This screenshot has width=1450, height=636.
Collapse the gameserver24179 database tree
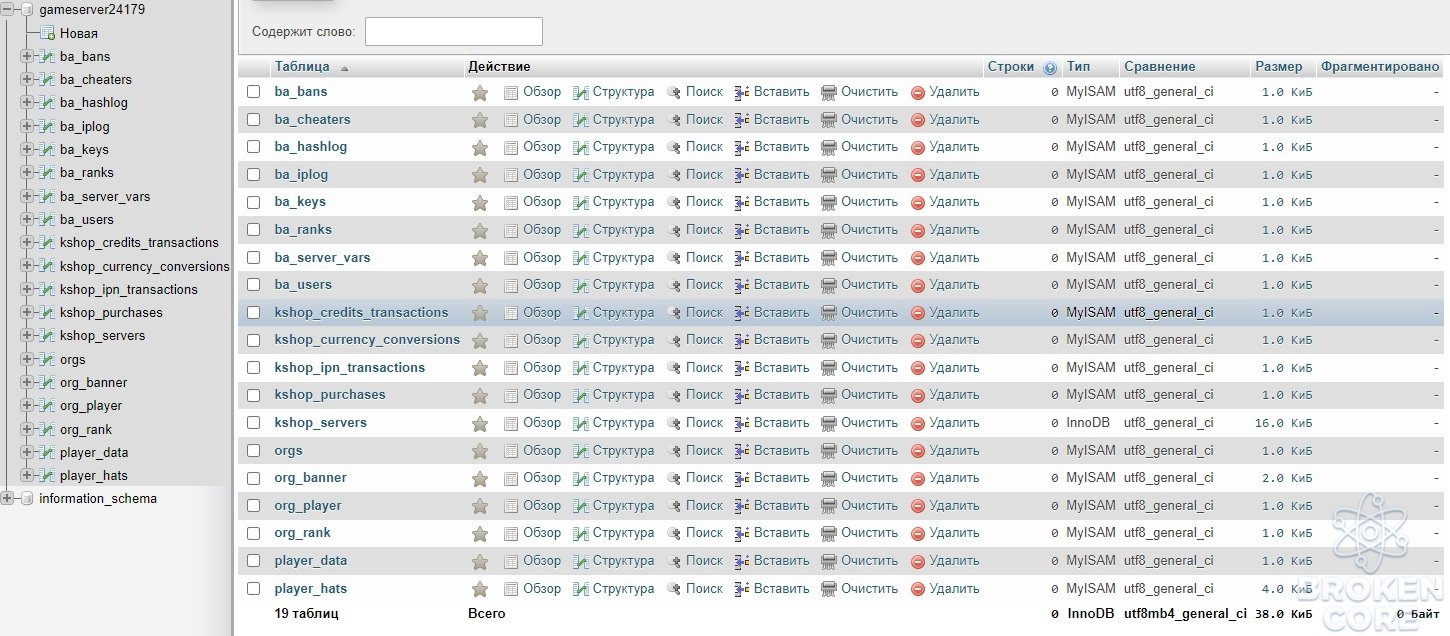8,9
